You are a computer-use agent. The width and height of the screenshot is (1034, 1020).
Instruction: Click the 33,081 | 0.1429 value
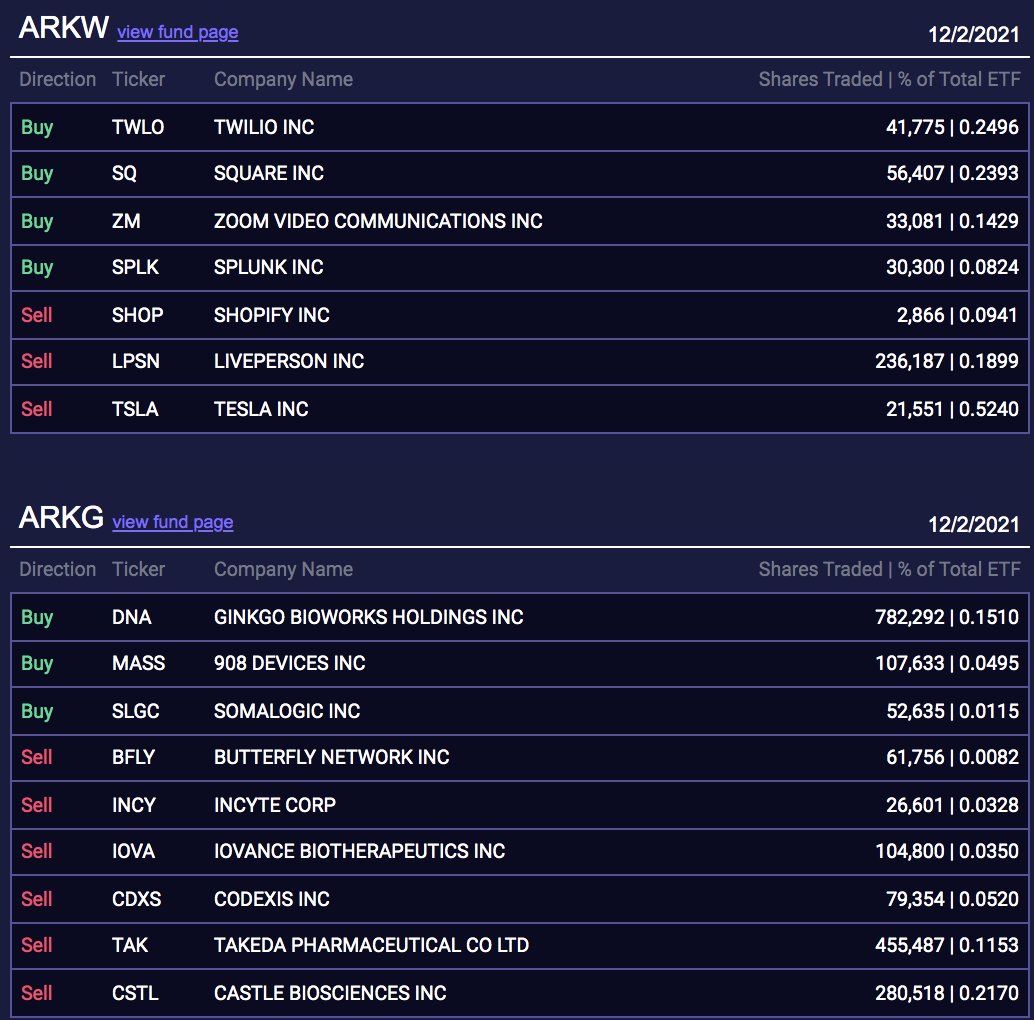[952, 221]
